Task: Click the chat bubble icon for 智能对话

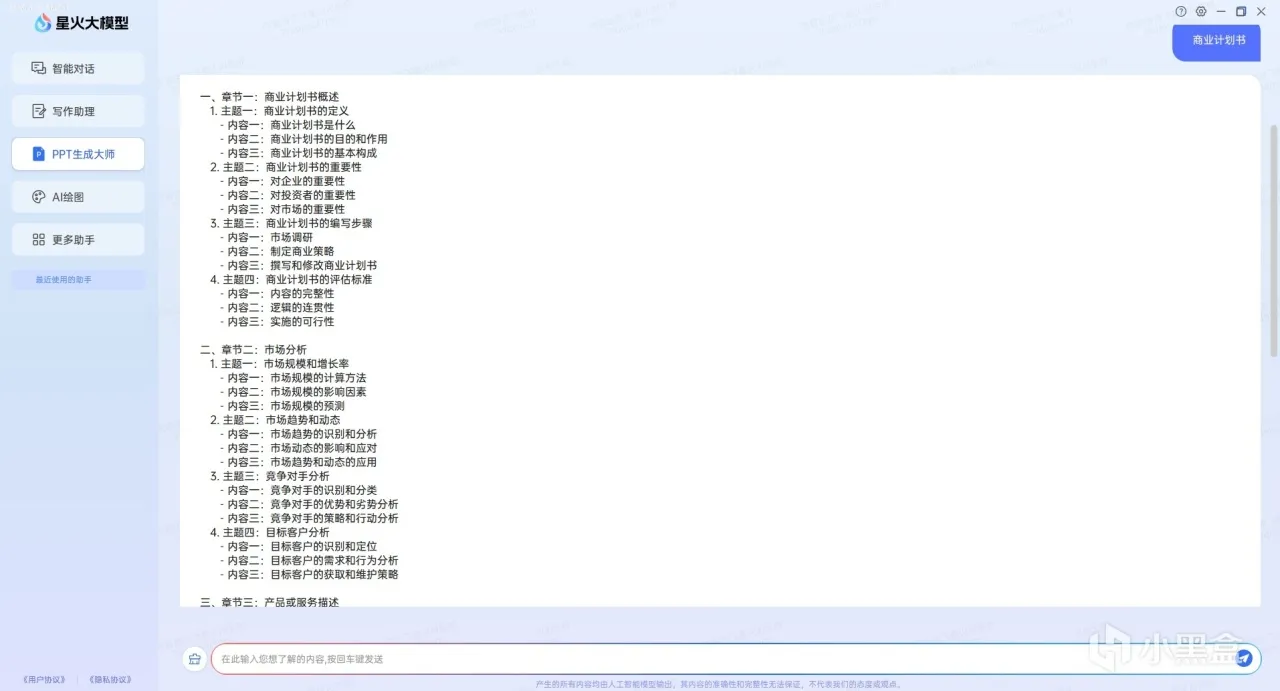Action: (x=39, y=68)
